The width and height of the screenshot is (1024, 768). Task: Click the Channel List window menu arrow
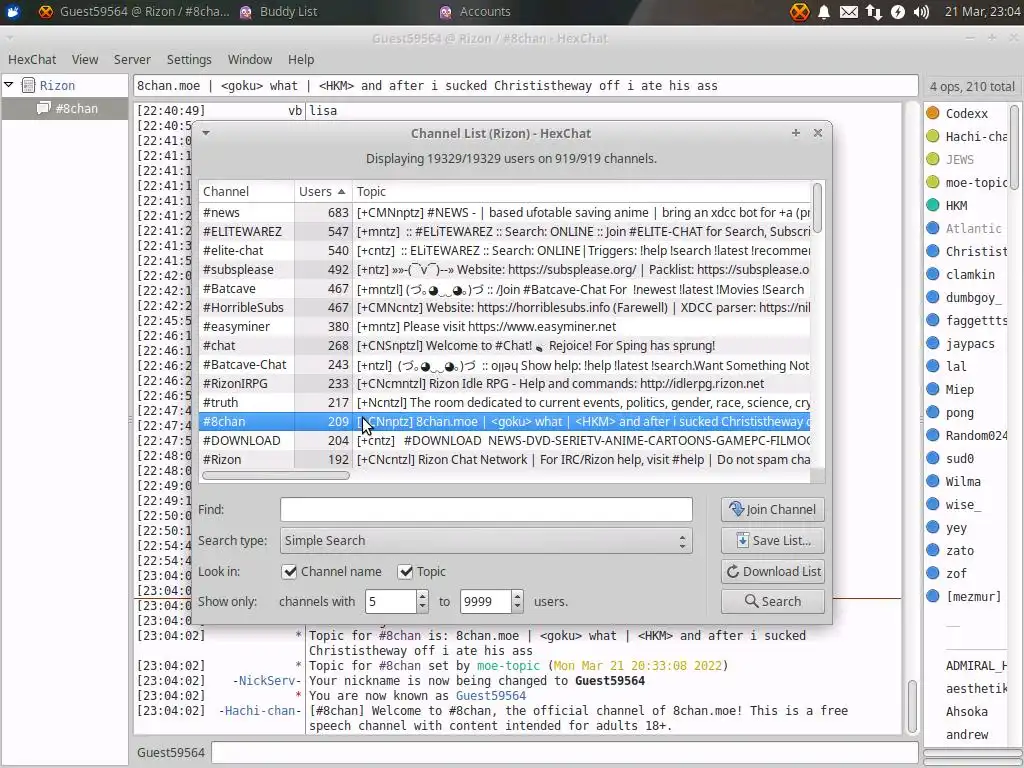[x=206, y=133]
